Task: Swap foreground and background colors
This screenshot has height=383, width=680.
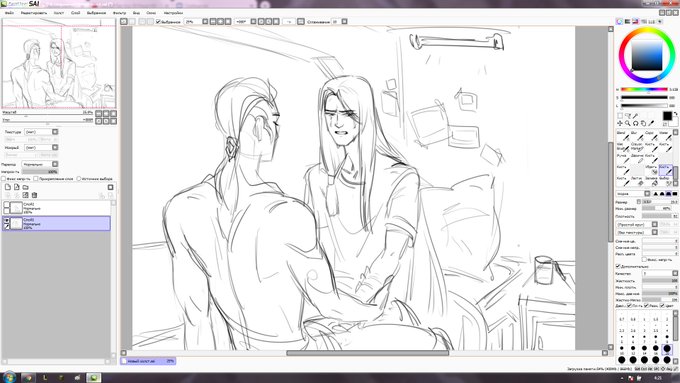Action: (x=675, y=114)
